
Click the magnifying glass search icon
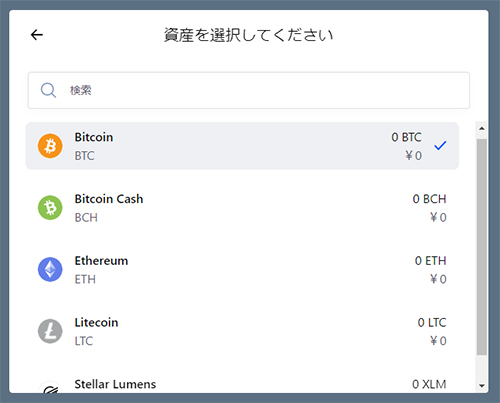coord(48,90)
